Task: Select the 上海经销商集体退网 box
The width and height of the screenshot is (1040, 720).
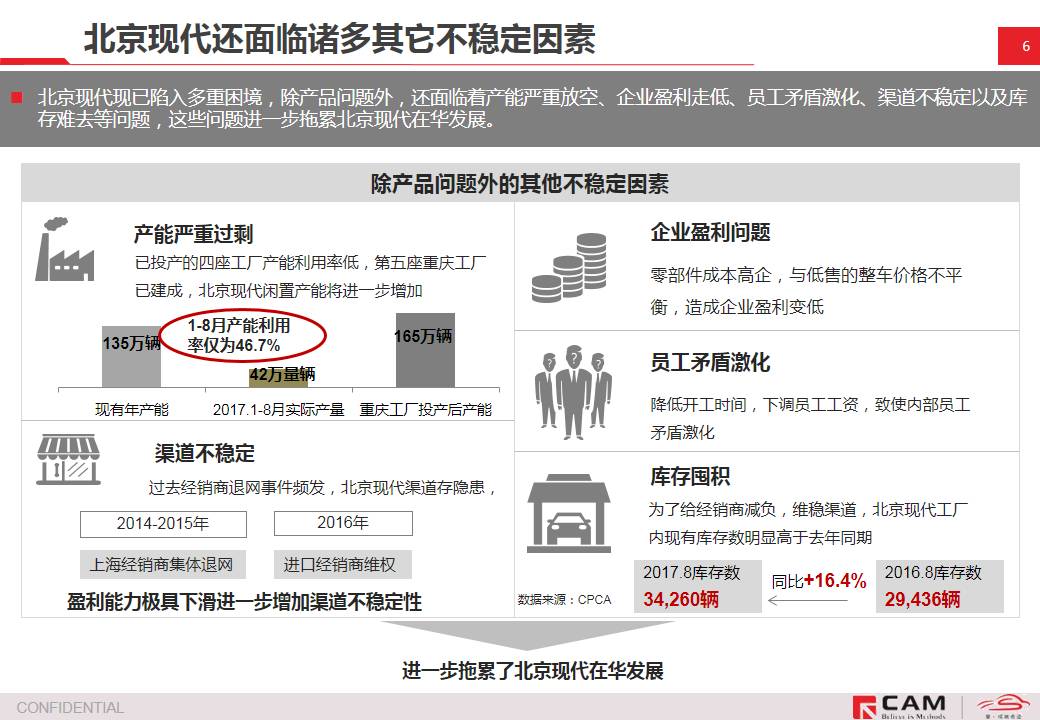Action: point(162,564)
